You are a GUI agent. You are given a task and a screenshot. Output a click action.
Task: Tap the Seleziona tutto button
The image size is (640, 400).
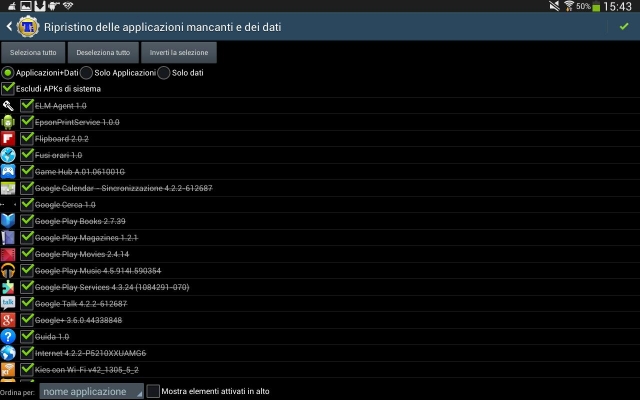click(x=33, y=52)
